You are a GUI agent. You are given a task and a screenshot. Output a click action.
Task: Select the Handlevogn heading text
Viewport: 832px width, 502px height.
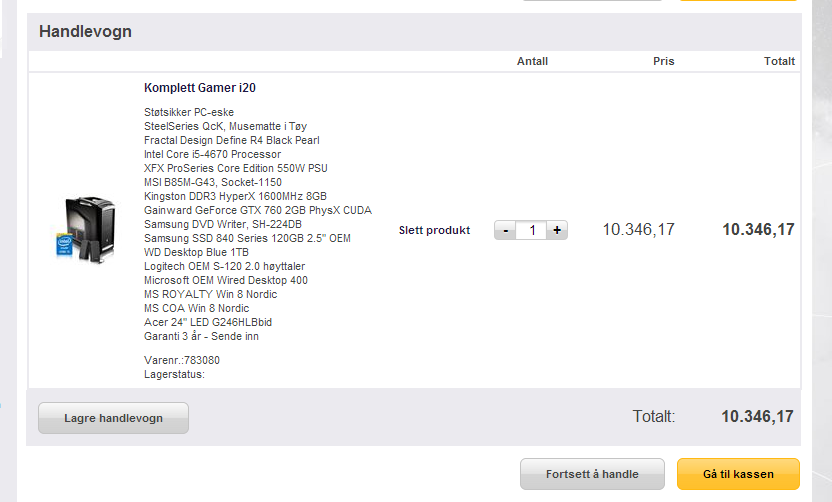click(85, 31)
